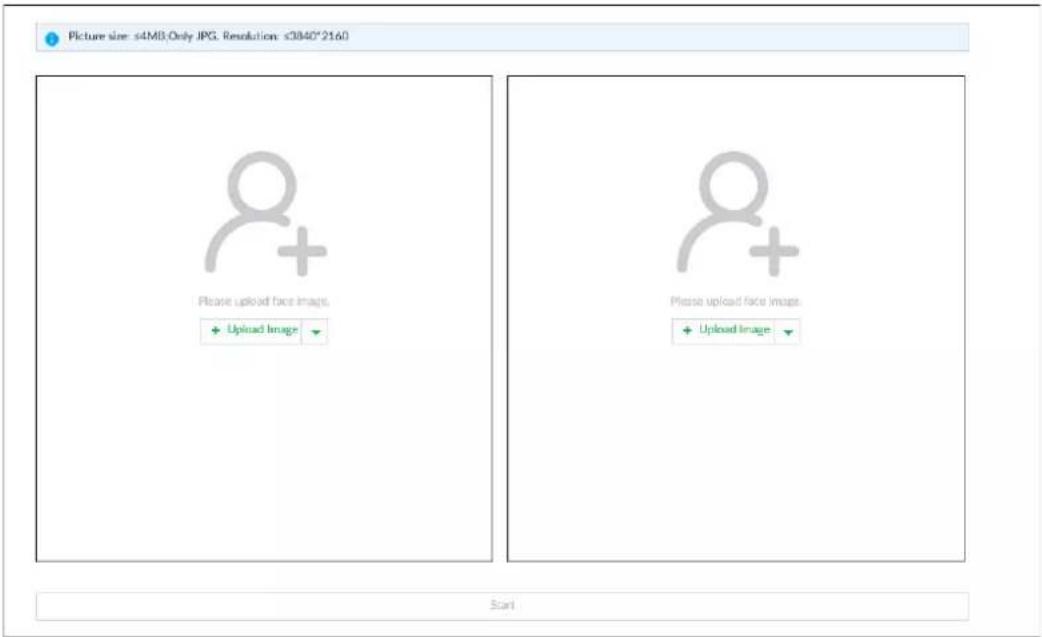1042x637 pixels.
Task: Click the blue info icon in the notice bar
Action: click(52, 39)
